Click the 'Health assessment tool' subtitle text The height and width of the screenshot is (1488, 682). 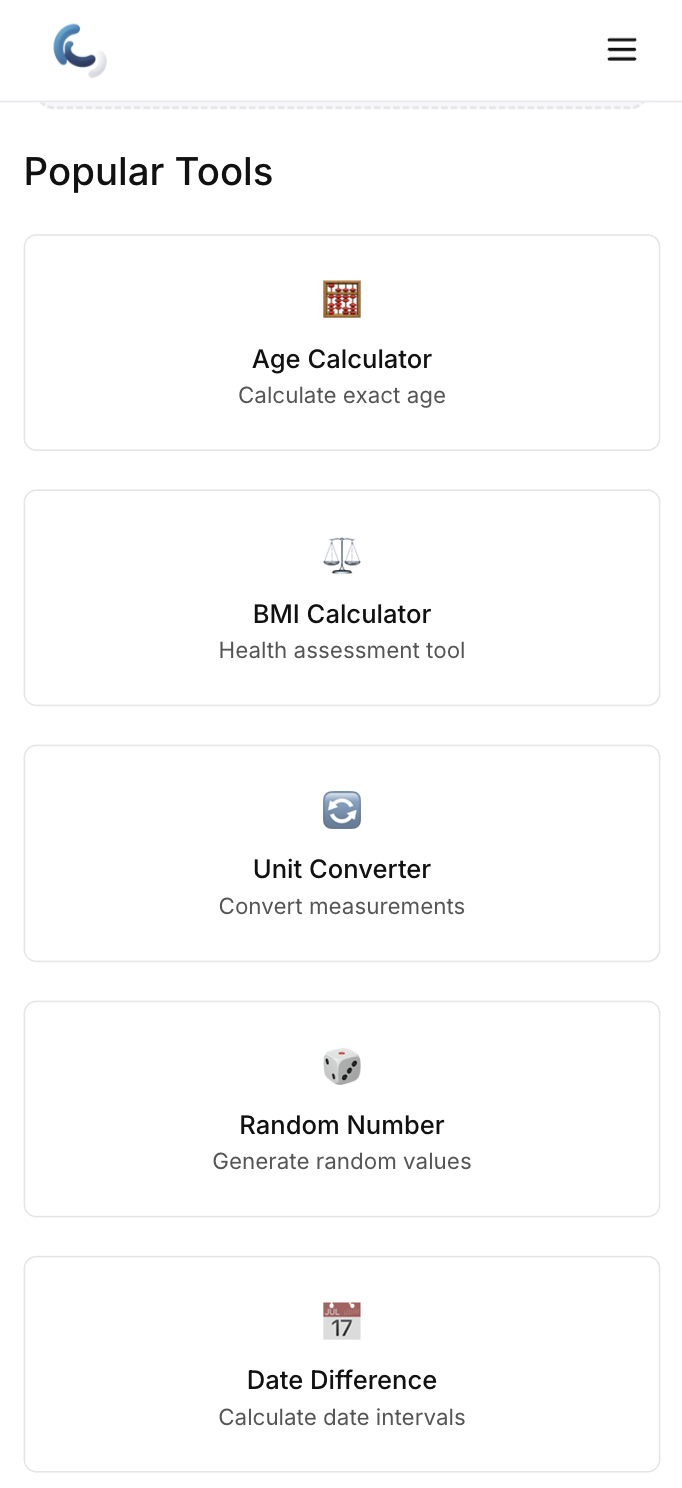click(342, 650)
